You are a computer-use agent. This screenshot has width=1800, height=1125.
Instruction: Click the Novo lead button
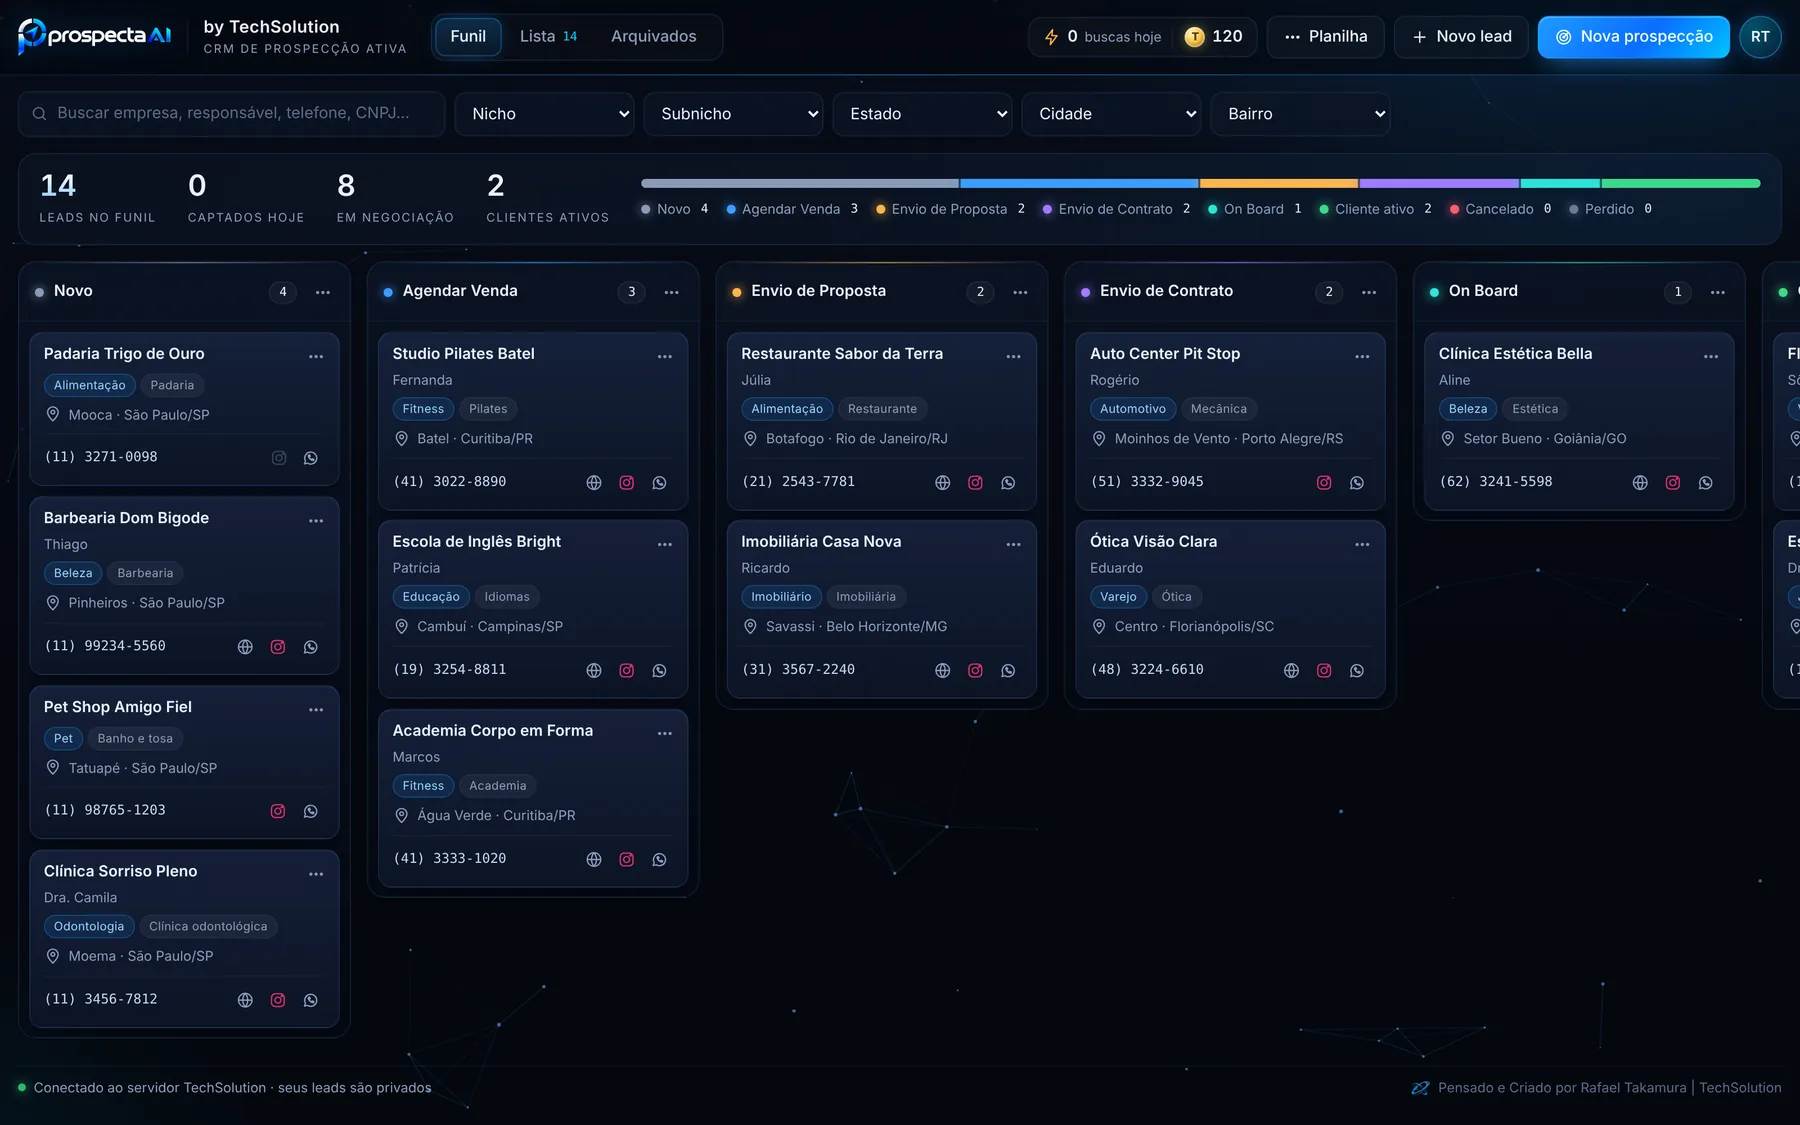click(1461, 37)
